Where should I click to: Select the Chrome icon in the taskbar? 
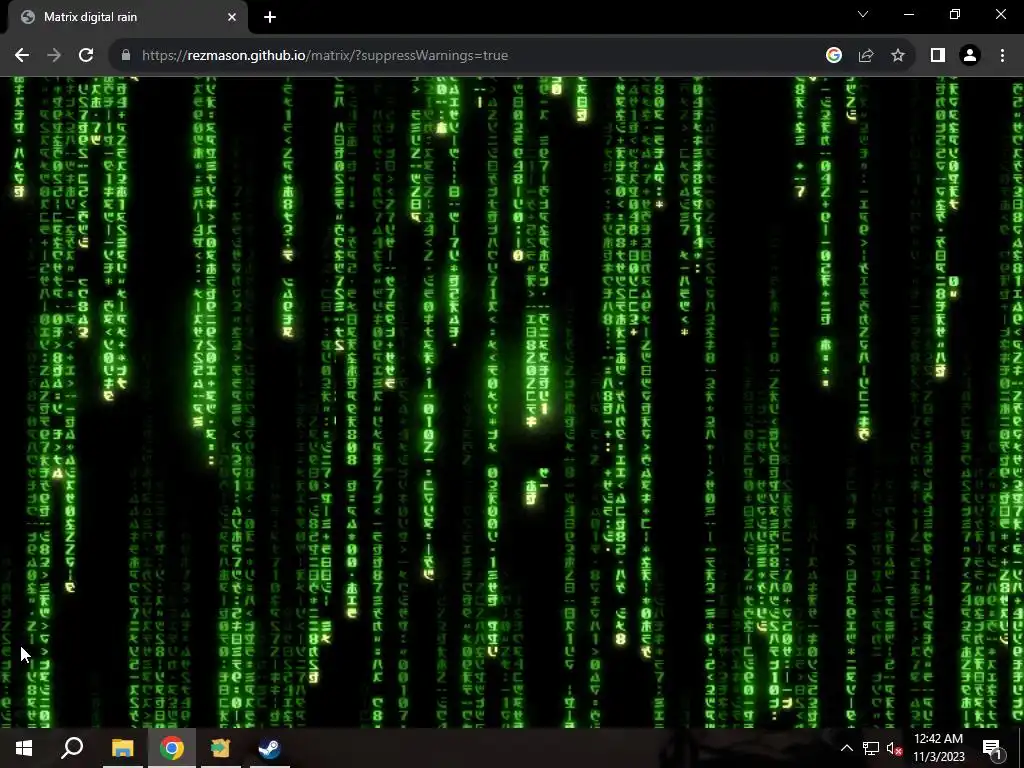172,748
